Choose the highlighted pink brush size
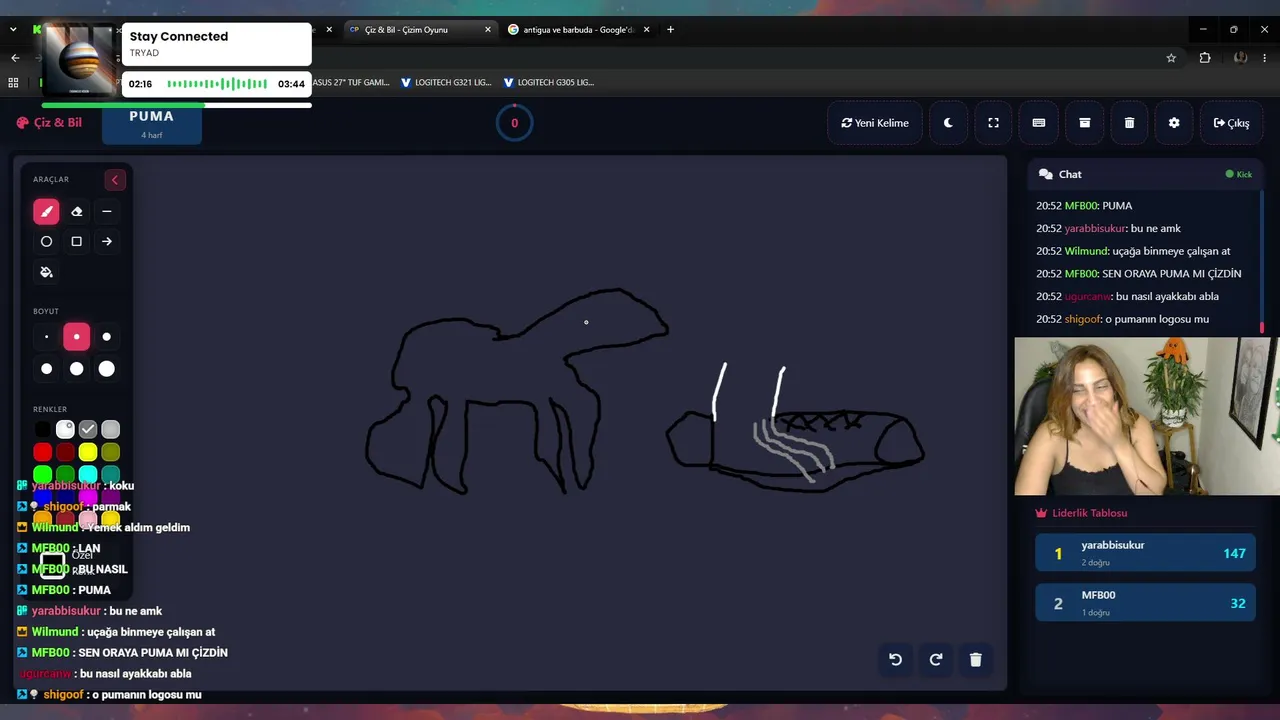The width and height of the screenshot is (1280, 720). (x=76, y=337)
